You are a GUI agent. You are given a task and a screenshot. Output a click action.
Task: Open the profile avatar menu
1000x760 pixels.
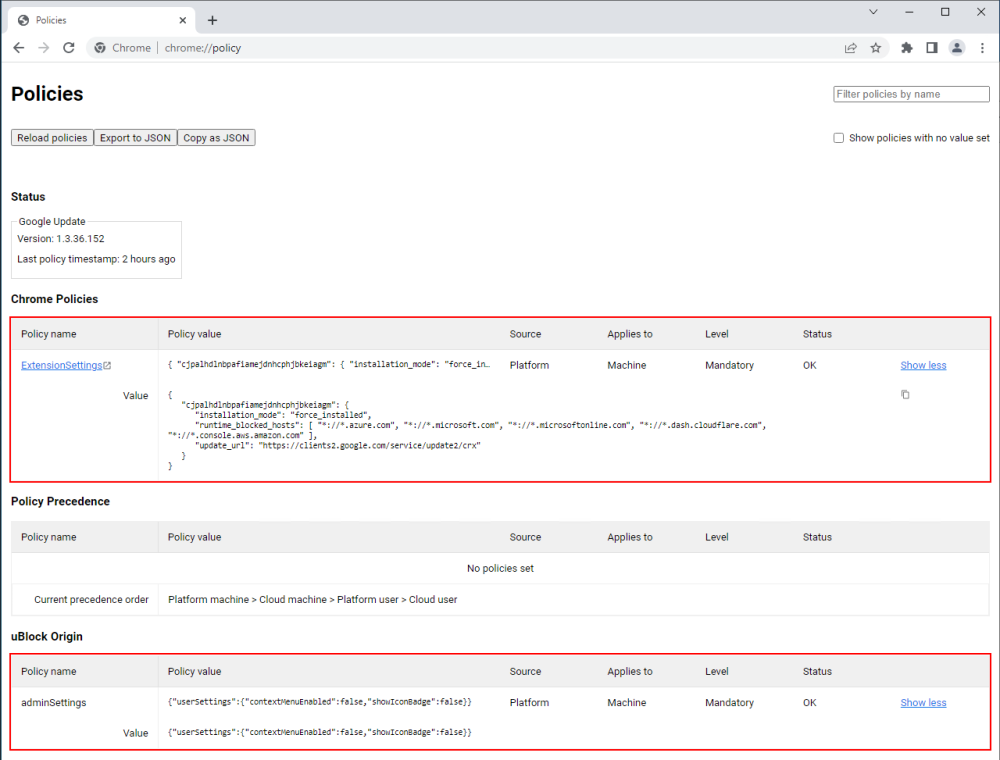point(957,48)
